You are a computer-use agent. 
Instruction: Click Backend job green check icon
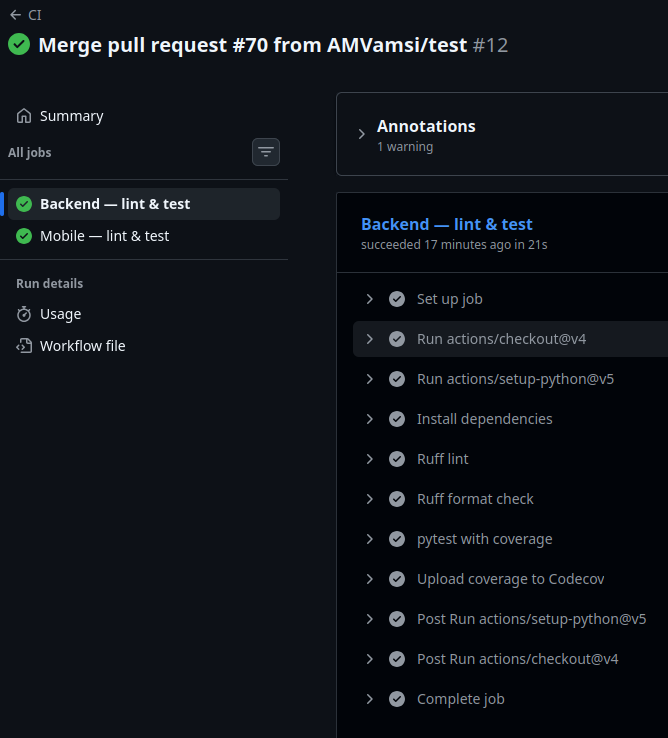pyautogui.click(x=24, y=204)
